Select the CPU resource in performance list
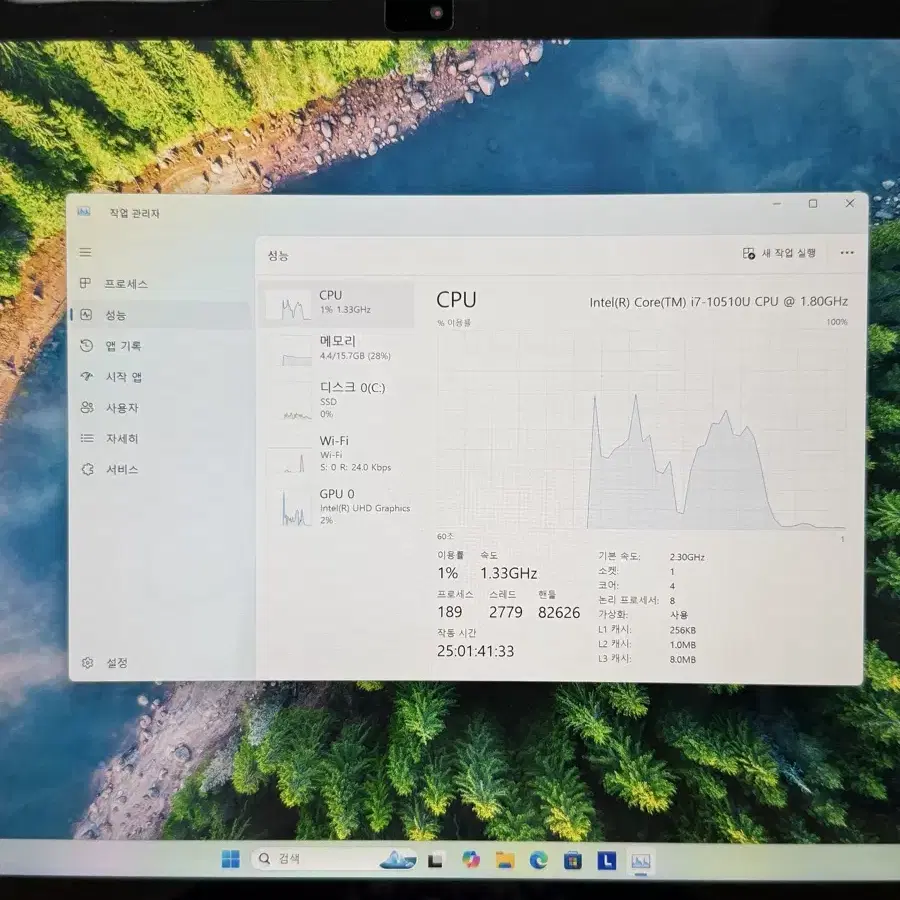900x900 pixels. (x=337, y=304)
